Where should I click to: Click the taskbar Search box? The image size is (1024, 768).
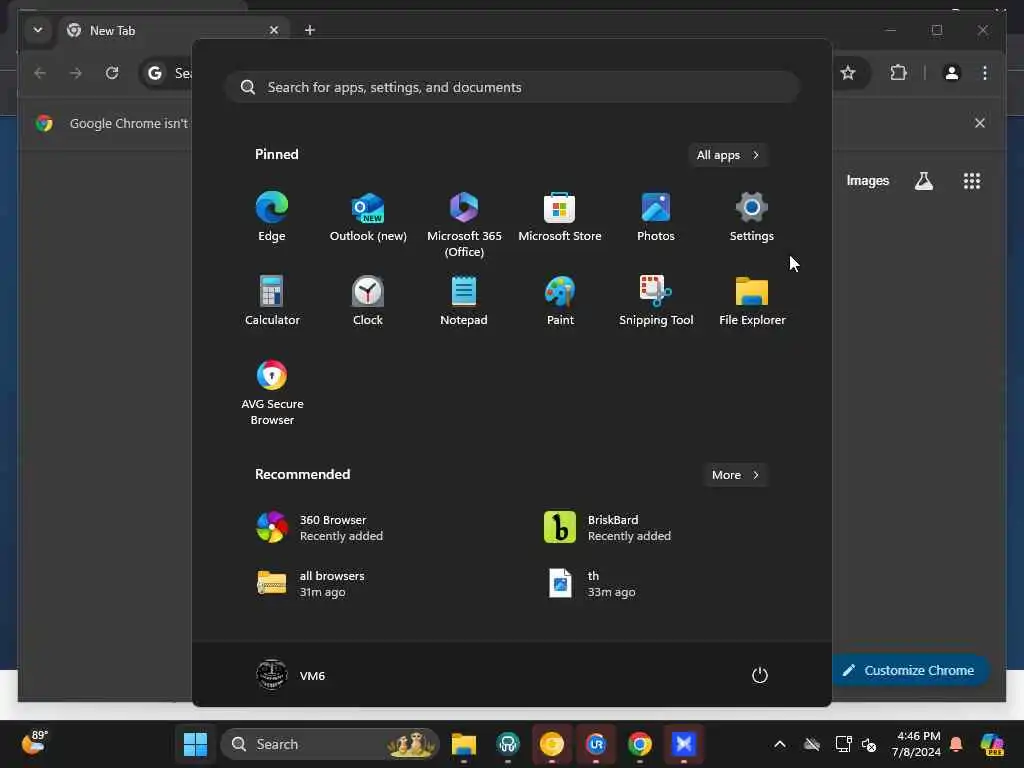pos(330,744)
